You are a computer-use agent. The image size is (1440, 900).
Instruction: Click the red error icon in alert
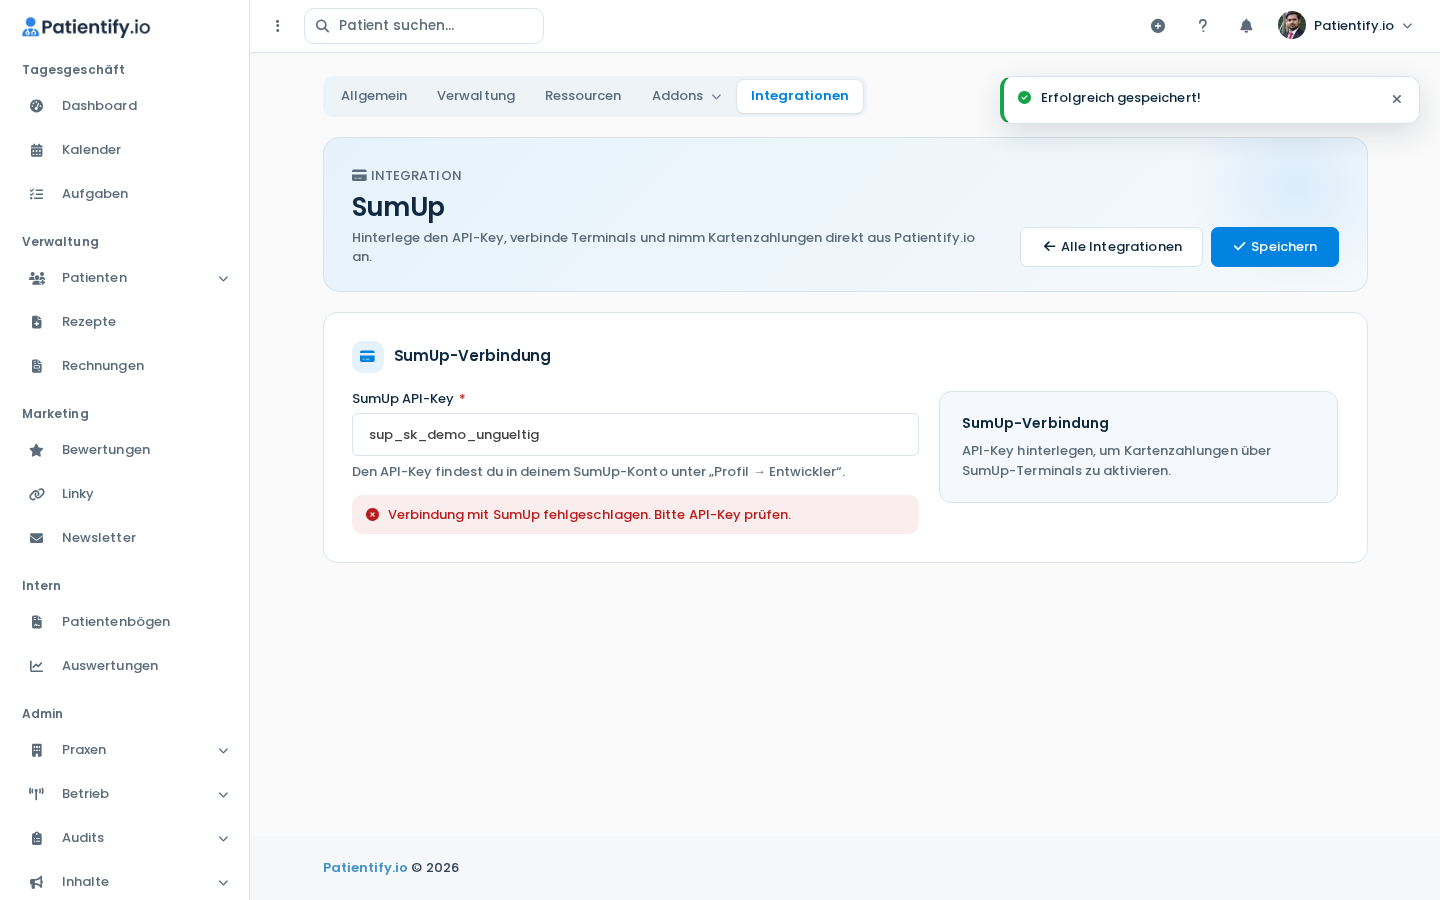[x=373, y=515]
